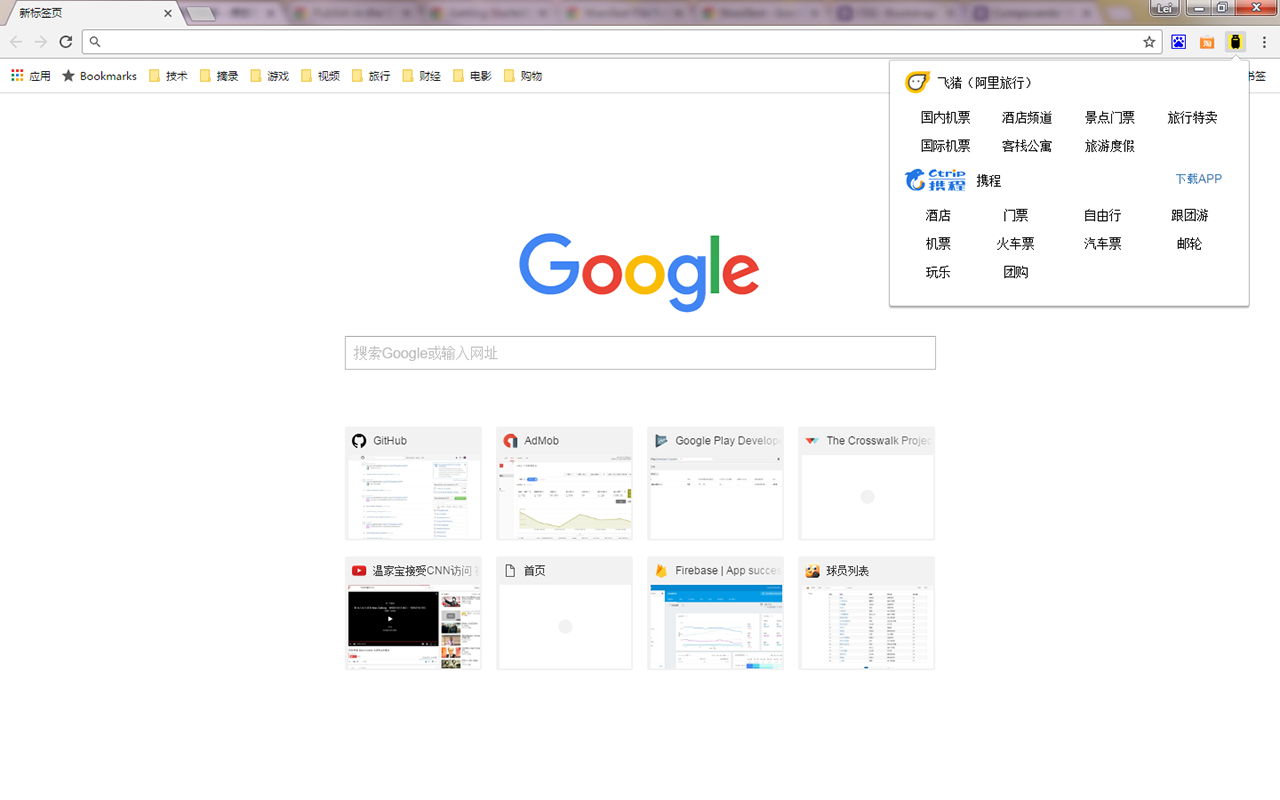The image size is (1280, 800).
Task: Open the GitHub thumbnail
Action: click(413, 484)
